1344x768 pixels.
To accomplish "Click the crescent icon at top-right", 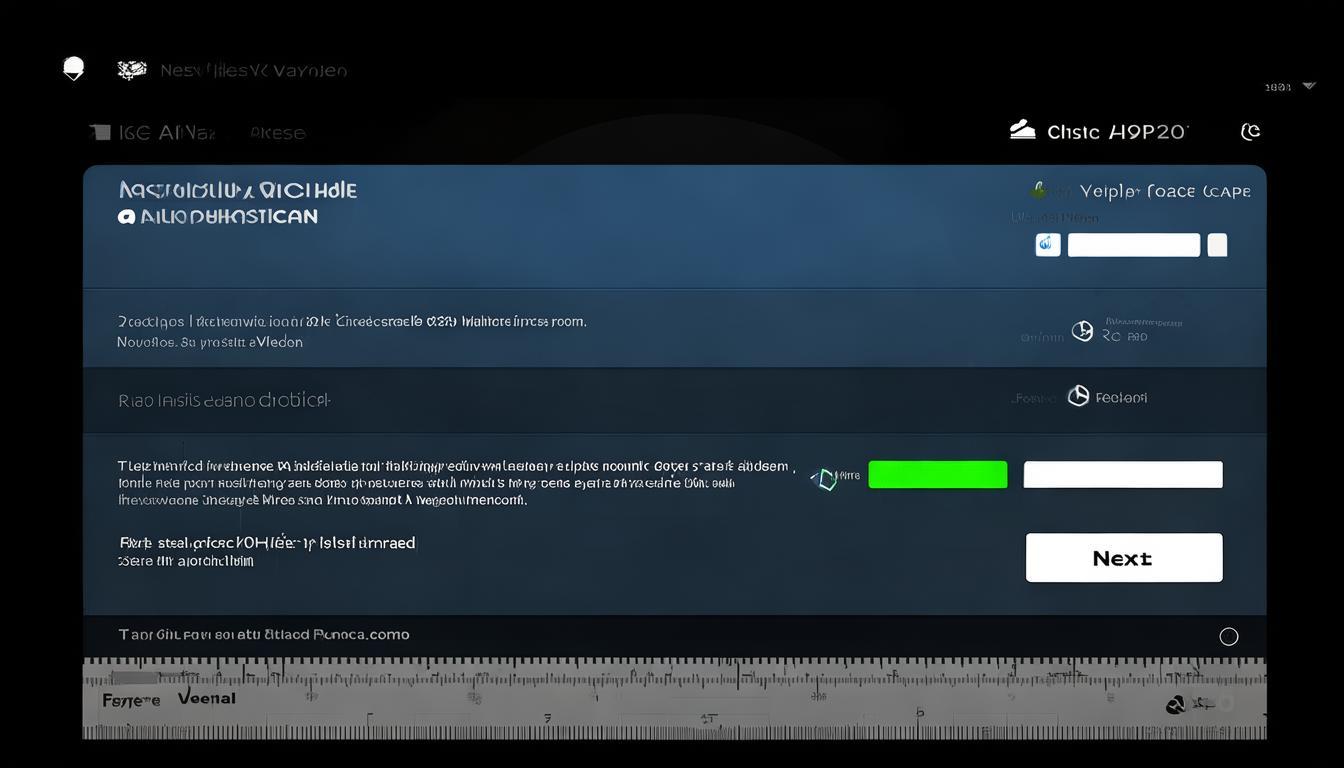I will point(1250,131).
